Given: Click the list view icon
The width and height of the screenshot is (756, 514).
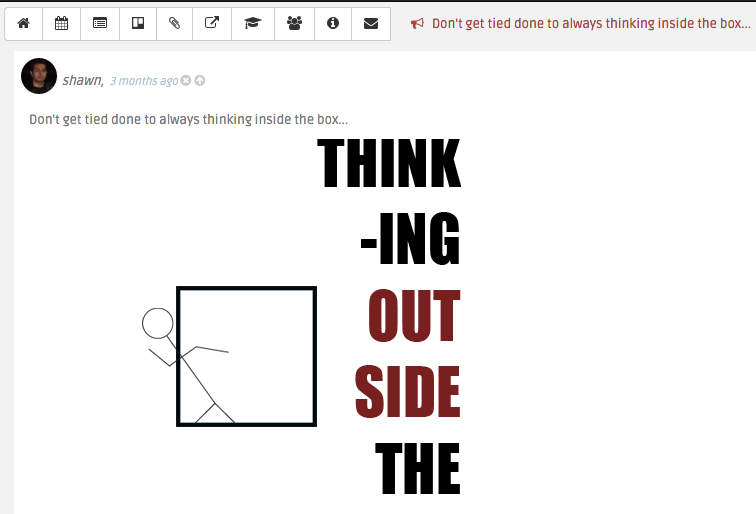Looking at the screenshot, I should coord(100,24).
